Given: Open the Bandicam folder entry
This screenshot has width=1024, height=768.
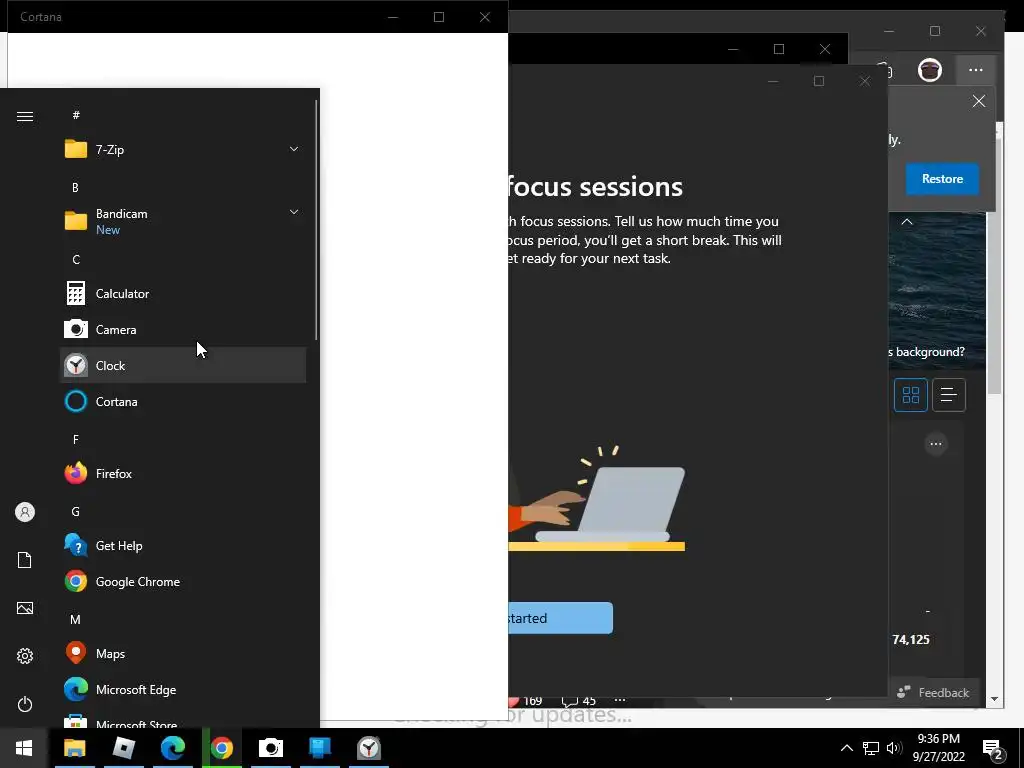Looking at the screenshot, I should [183, 221].
